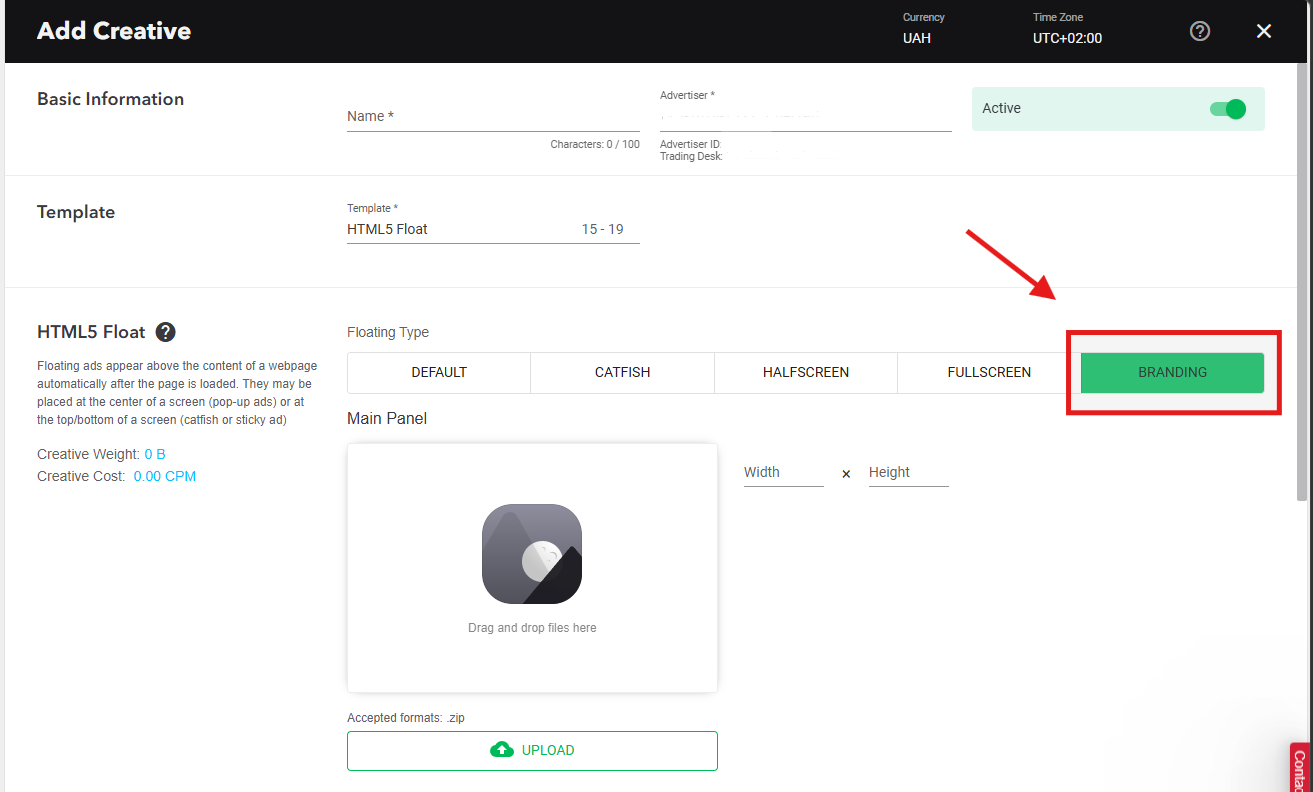The width and height of the screenshot is (1313, 792).
Task: Select the DEFAULT floating type
Action: click(439, 372)
